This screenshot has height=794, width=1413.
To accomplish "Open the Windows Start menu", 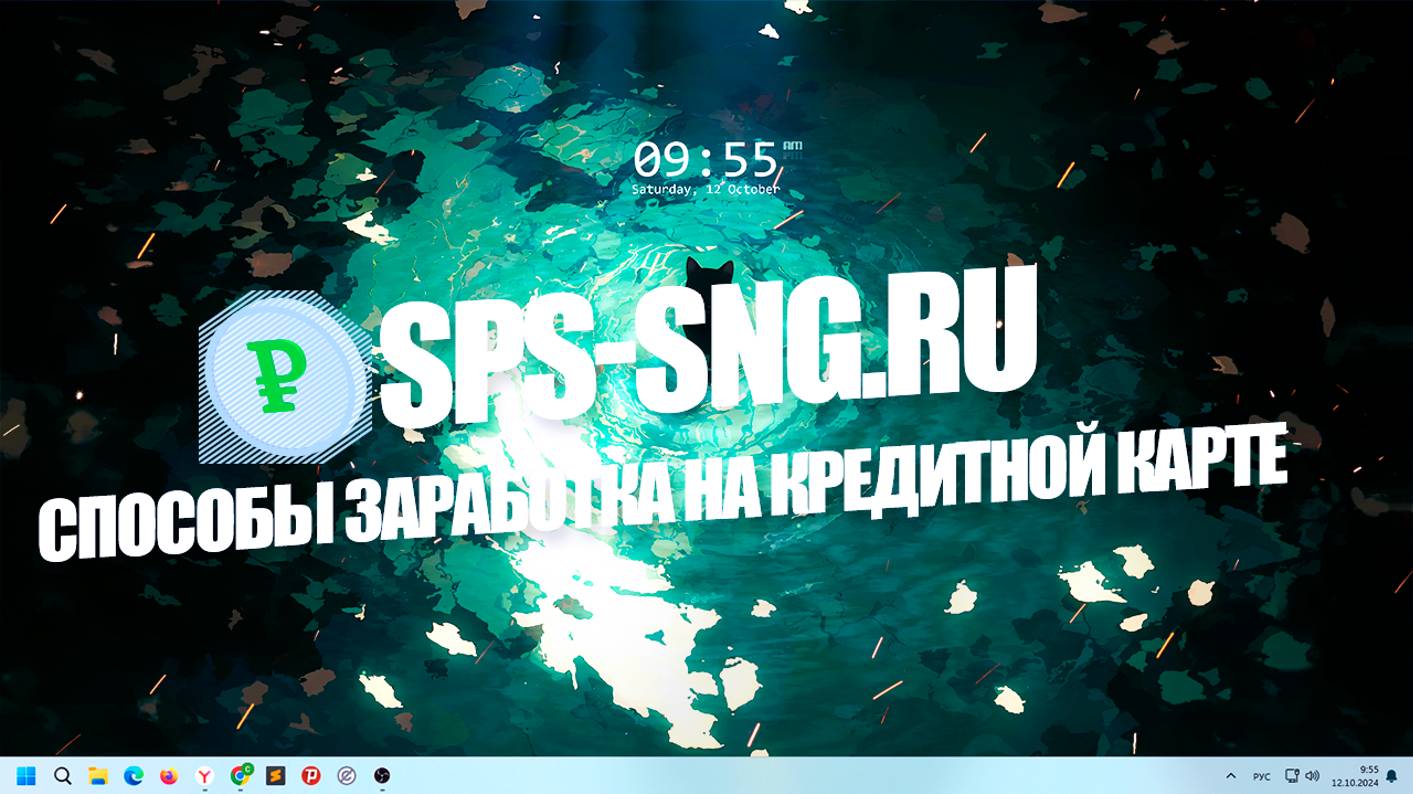I will [26, 775].
